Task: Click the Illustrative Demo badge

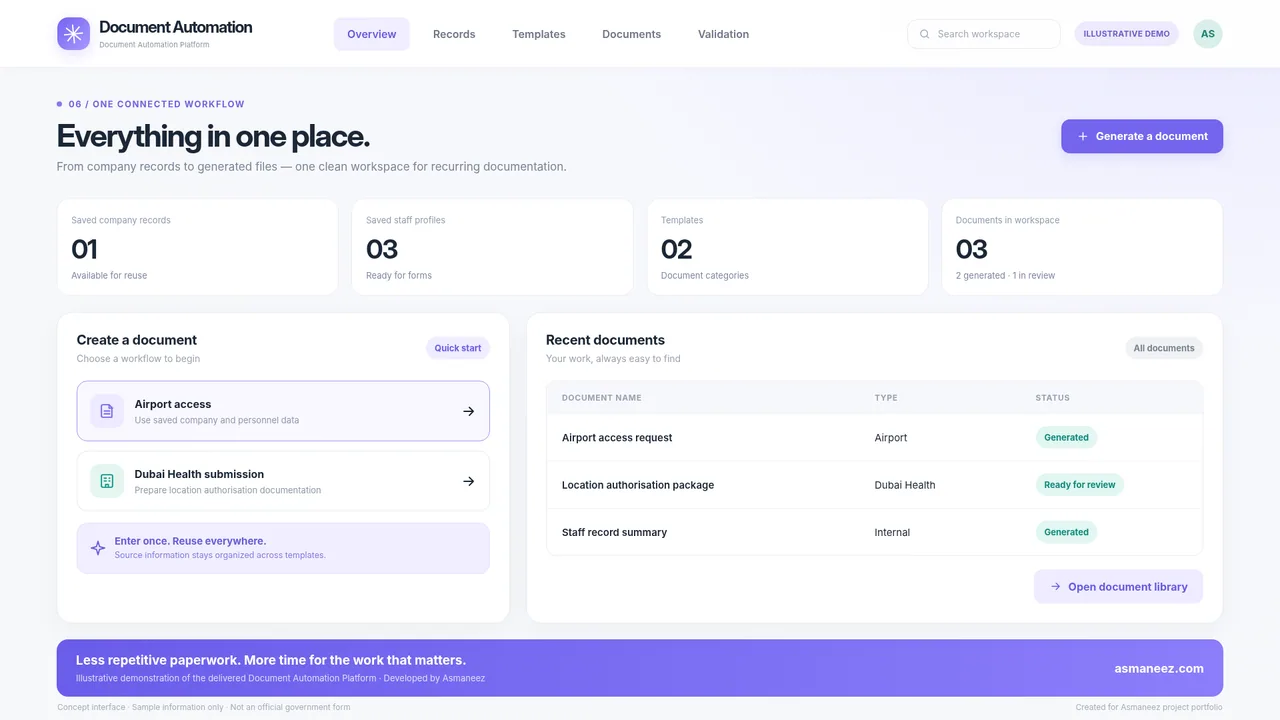Action: [x=1126, y=34]
